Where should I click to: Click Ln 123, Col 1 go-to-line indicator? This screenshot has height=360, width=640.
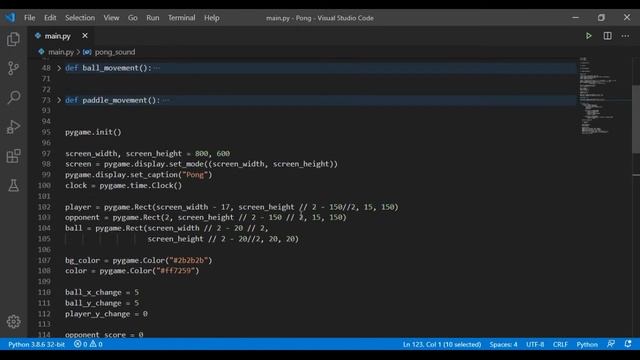coord(442,344)
